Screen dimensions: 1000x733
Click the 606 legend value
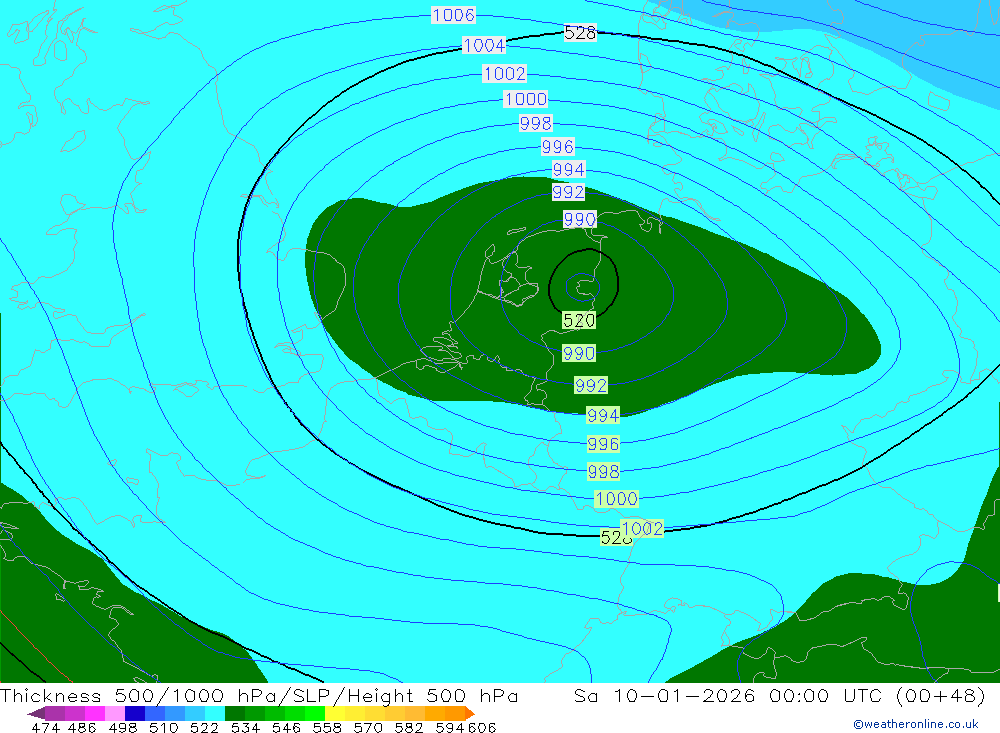pyautogui.click(x=482, y=727)
